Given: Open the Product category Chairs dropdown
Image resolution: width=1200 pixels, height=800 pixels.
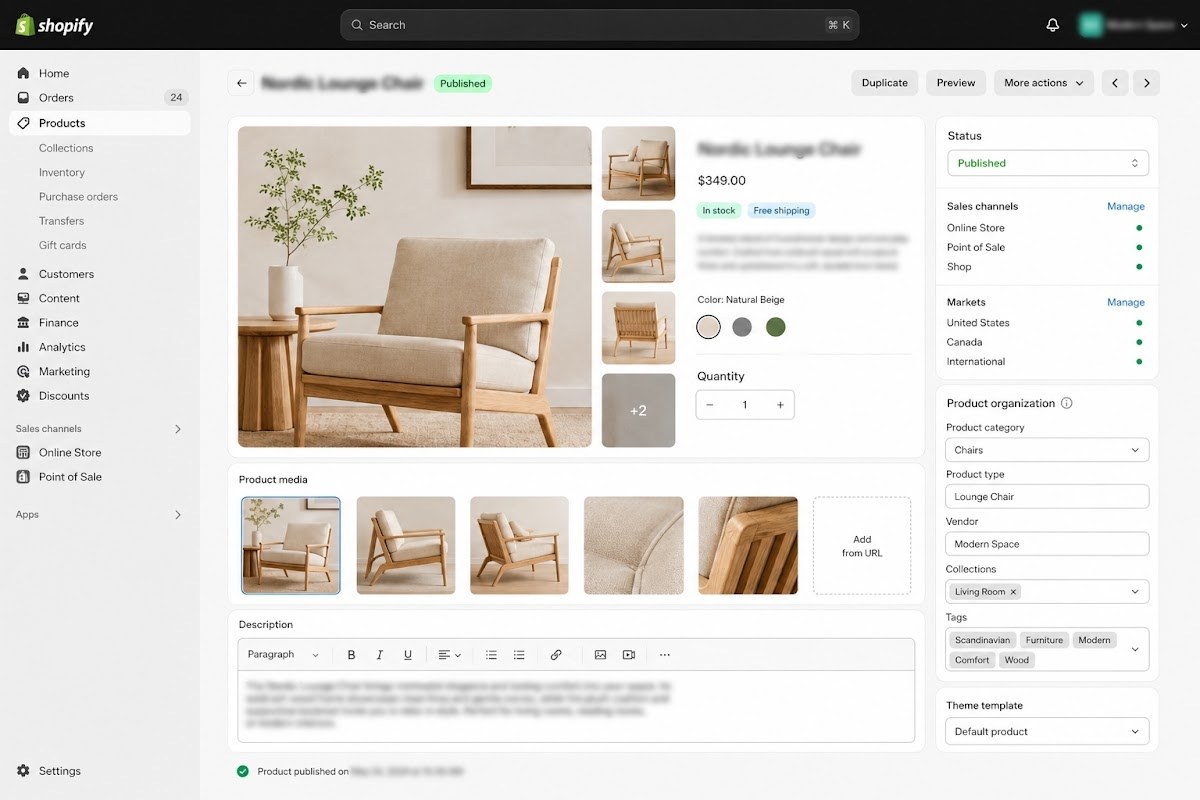Looking at the screenshot, I should 1047,450.
